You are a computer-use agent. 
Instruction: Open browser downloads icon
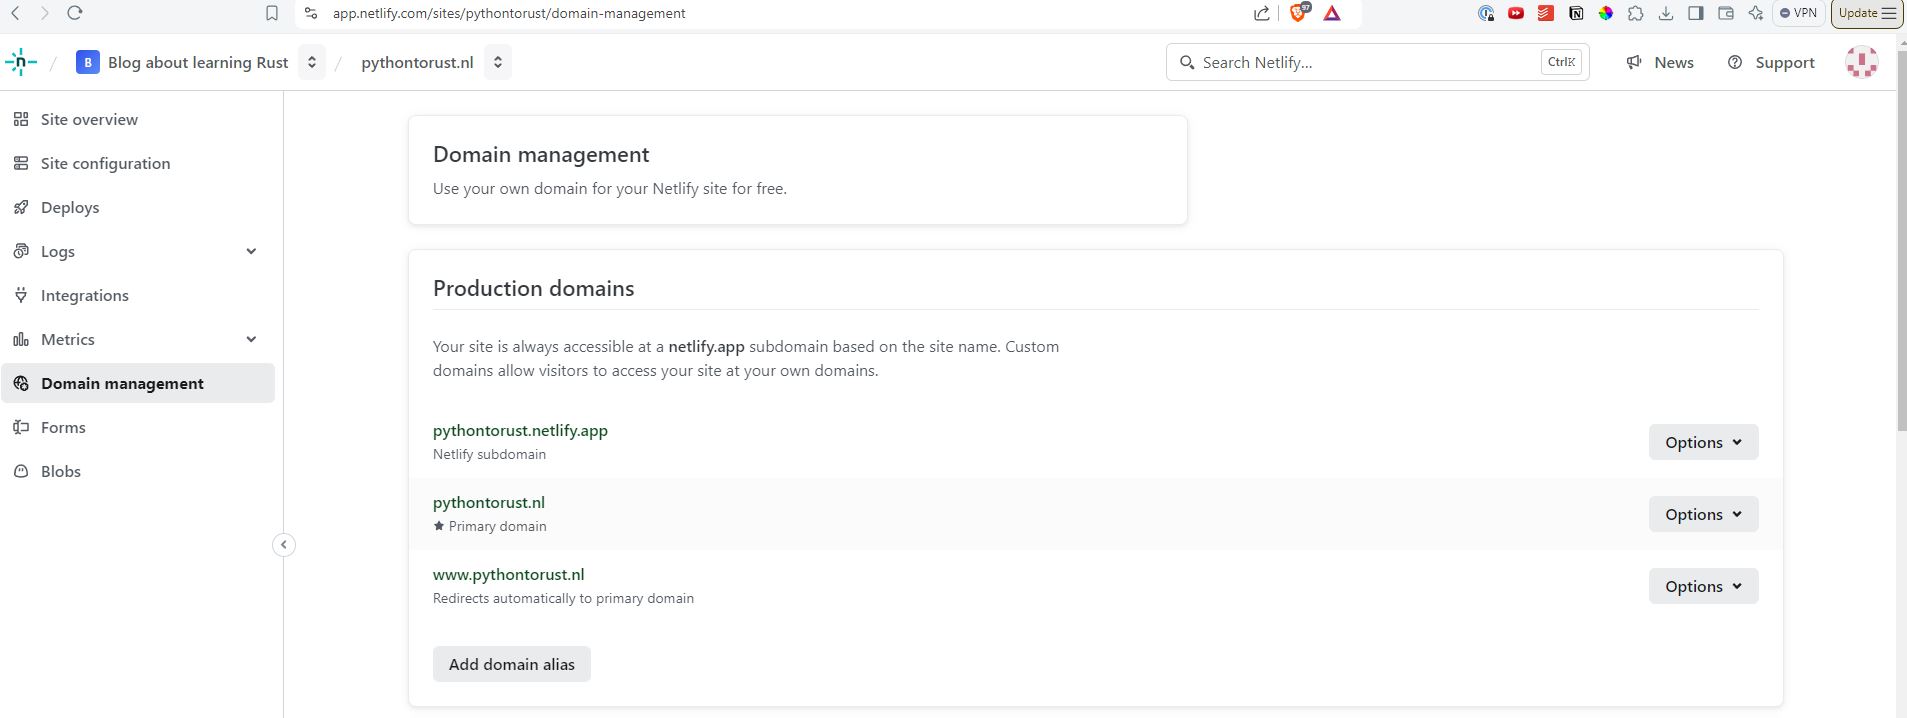click(1666, 13)
